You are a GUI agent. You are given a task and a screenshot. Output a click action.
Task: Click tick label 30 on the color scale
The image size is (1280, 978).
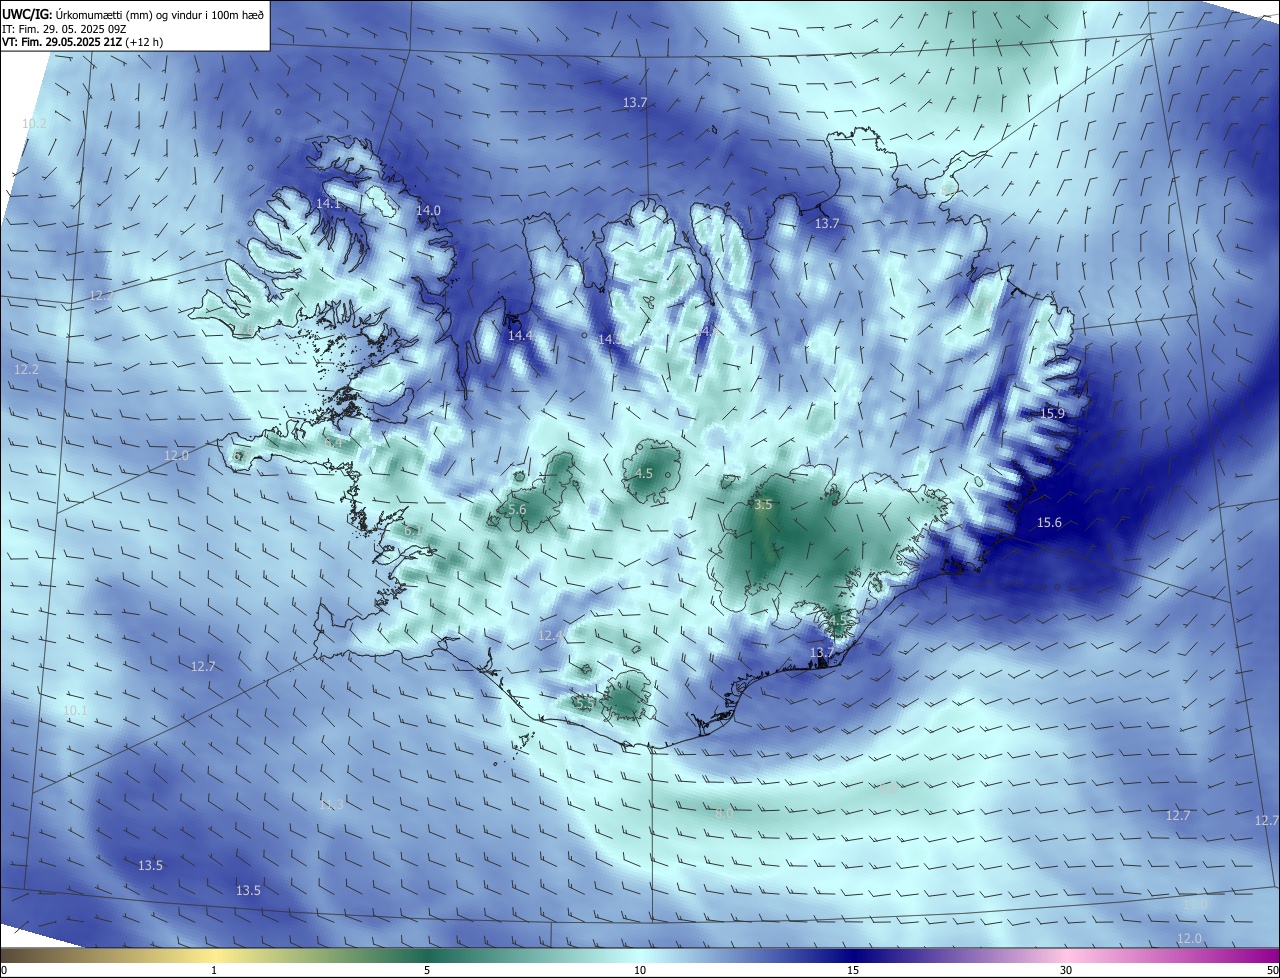(1066, 970)
